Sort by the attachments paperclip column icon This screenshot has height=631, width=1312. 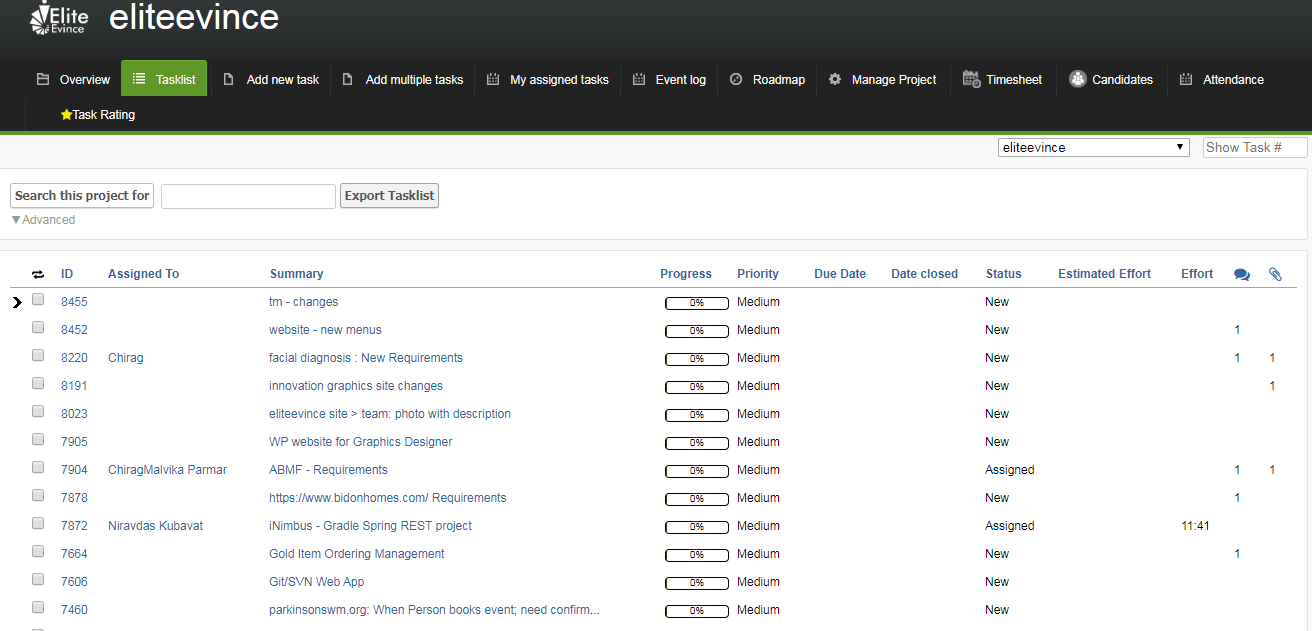point(1275,274)
